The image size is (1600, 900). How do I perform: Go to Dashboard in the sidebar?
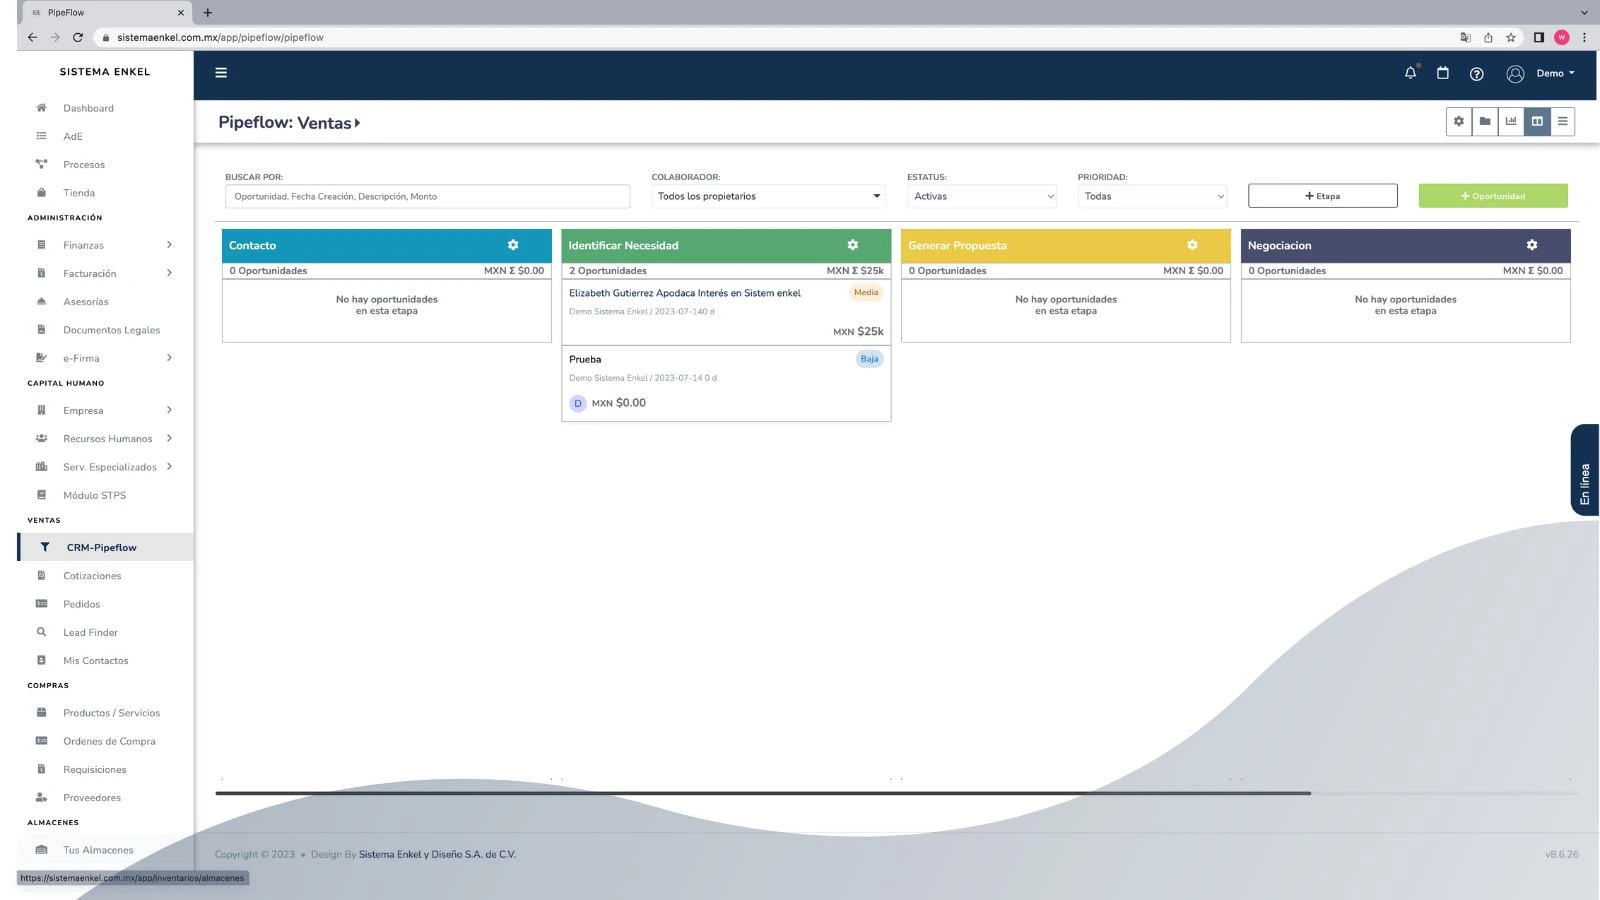tap(88, 108)
